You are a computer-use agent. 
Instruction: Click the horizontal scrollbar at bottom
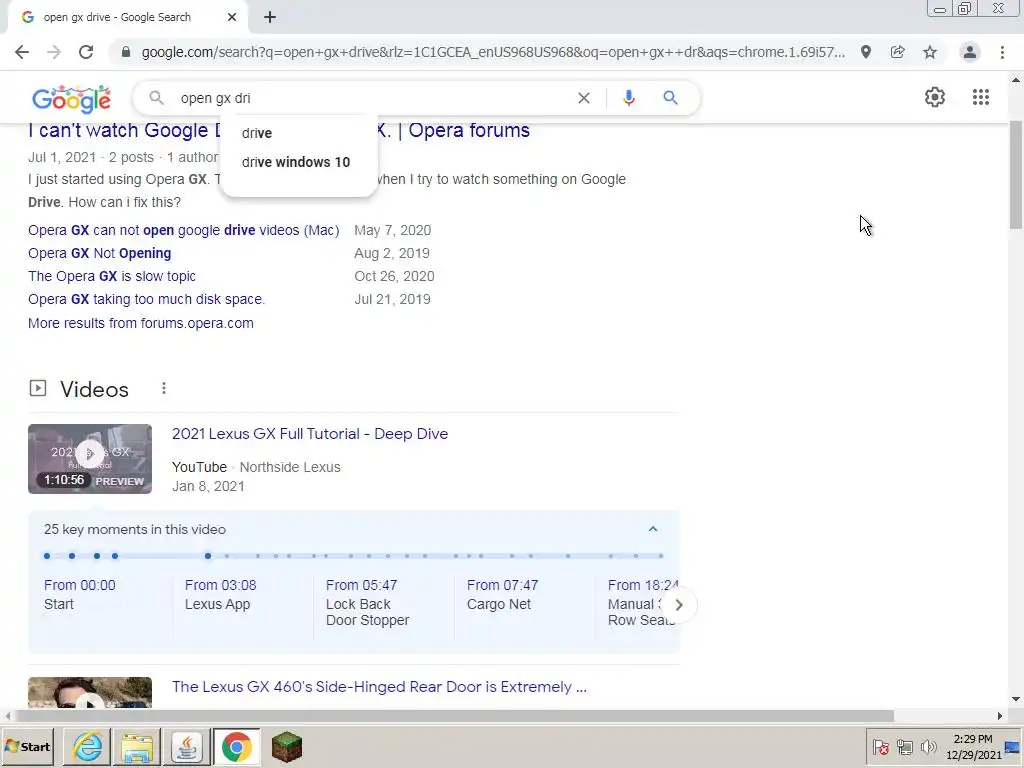click(x=454, y=716)
